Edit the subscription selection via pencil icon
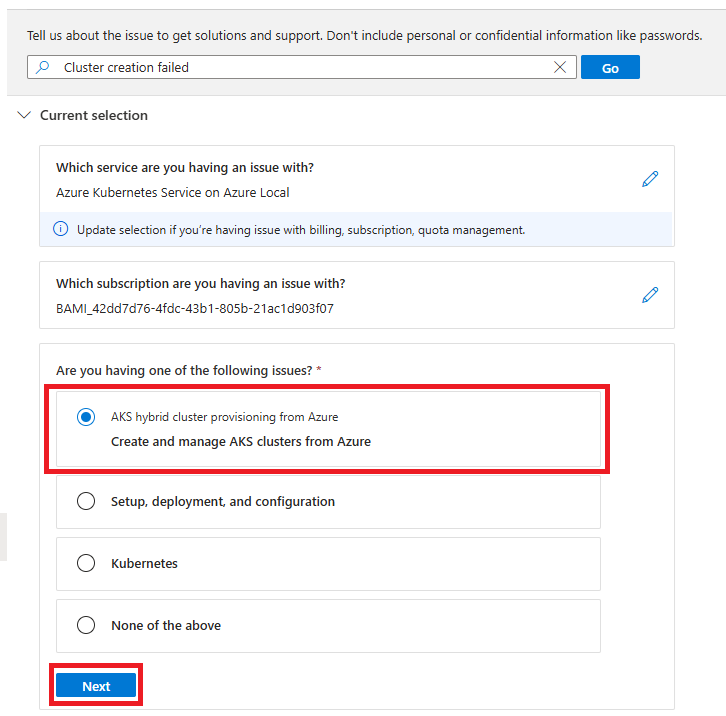 [x=650, y=295]
